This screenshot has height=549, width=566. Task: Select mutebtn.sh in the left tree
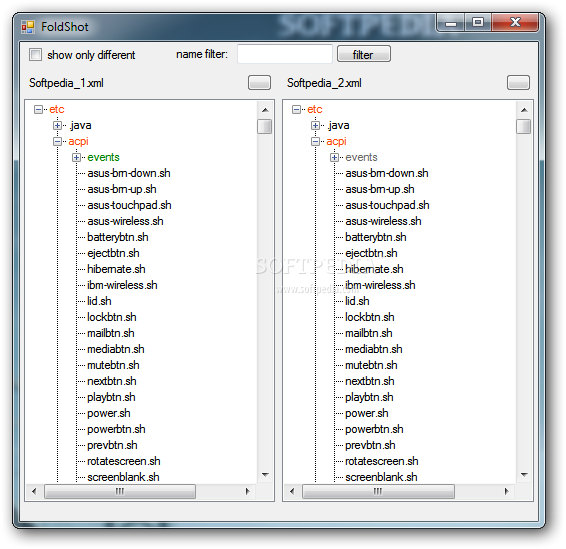113,365
